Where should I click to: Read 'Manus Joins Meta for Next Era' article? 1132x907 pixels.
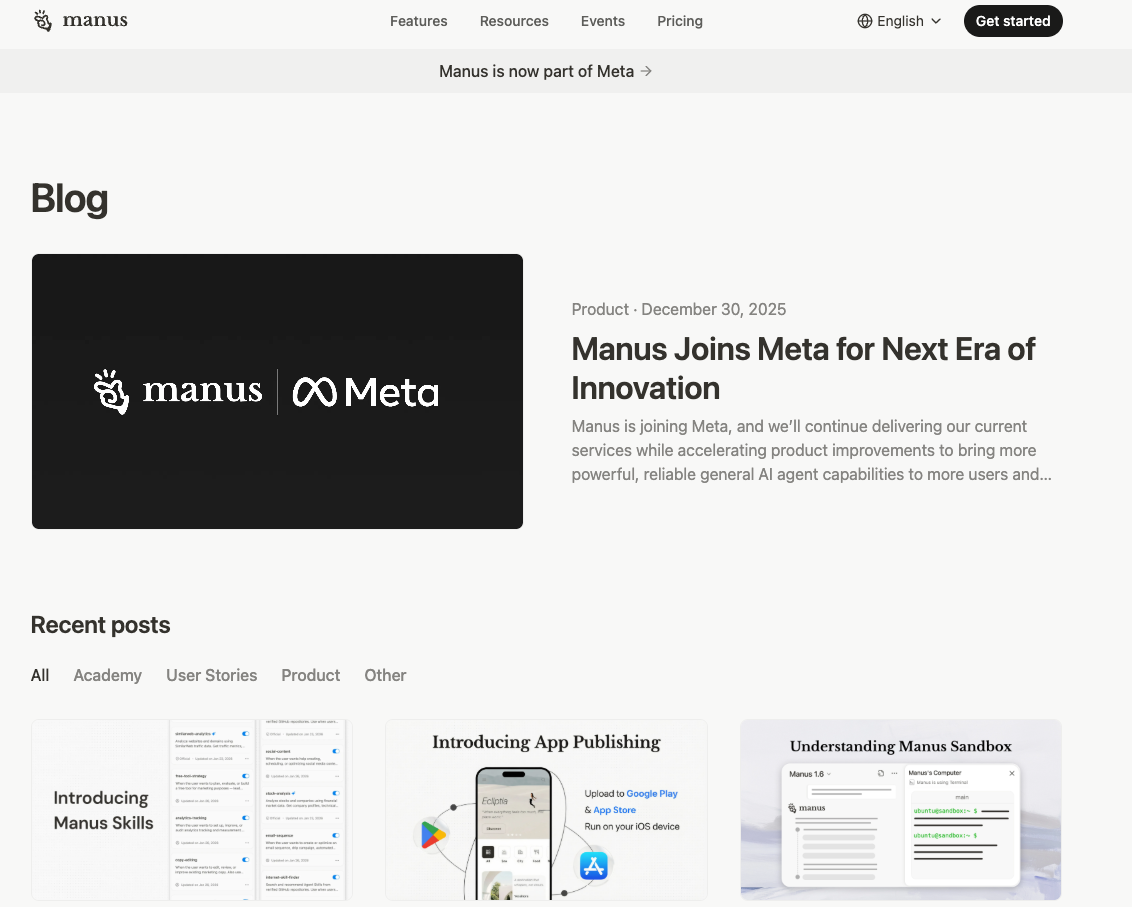click(803, 368)
